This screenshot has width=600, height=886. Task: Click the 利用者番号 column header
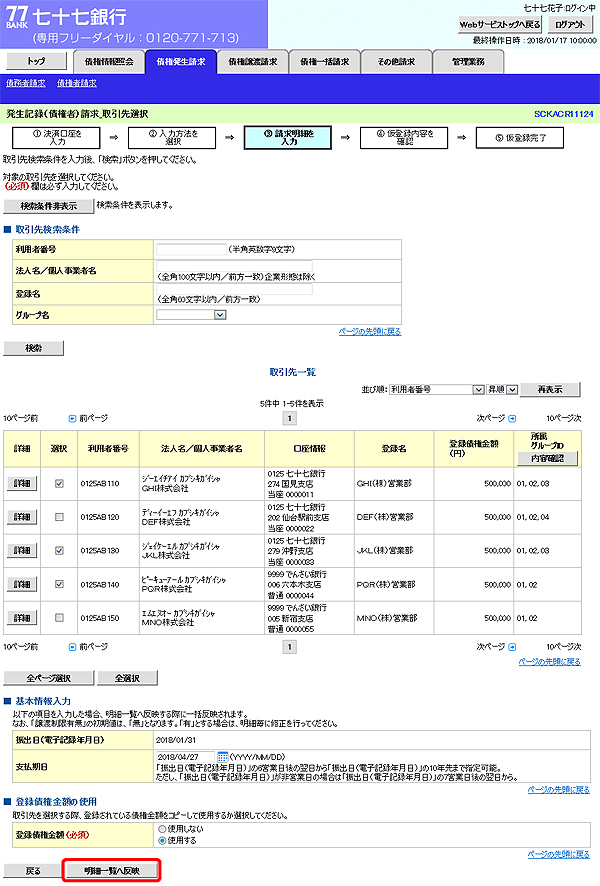click(x=108, y=449)
